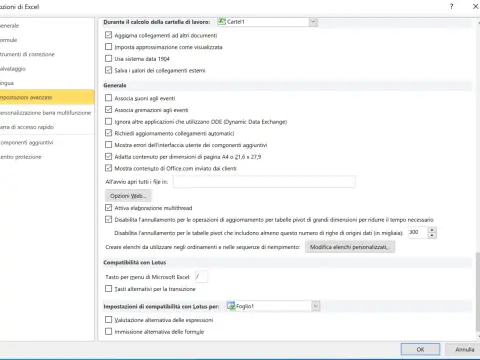Open Strumenti di correzione category
The height and width of the screenshot is (360, 480).
[47, 54]
